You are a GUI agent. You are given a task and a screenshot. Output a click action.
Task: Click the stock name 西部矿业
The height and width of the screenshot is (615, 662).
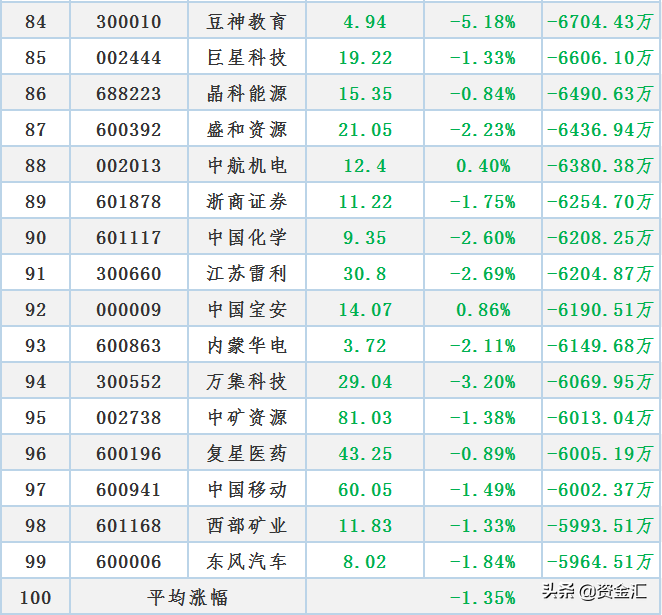pos(247,526)
